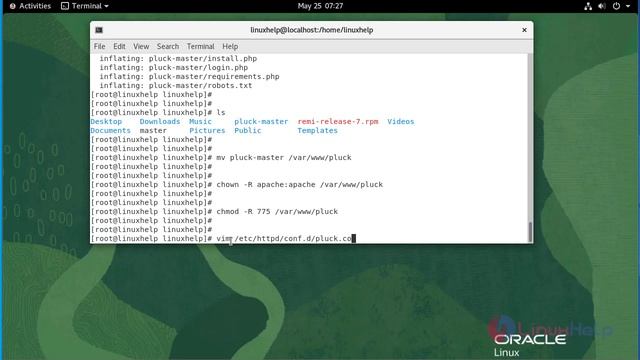Open the View menu

[x=141, y=47]
